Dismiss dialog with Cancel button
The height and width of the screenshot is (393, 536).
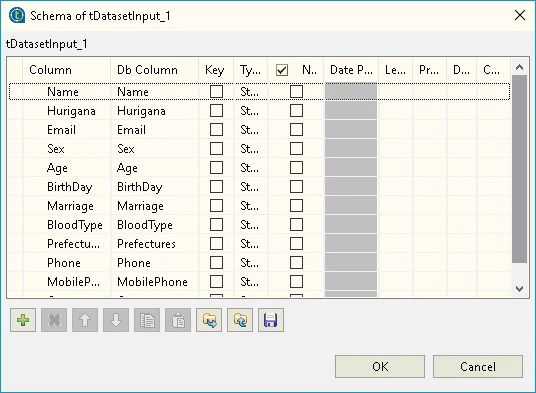[x=478, y=367]
